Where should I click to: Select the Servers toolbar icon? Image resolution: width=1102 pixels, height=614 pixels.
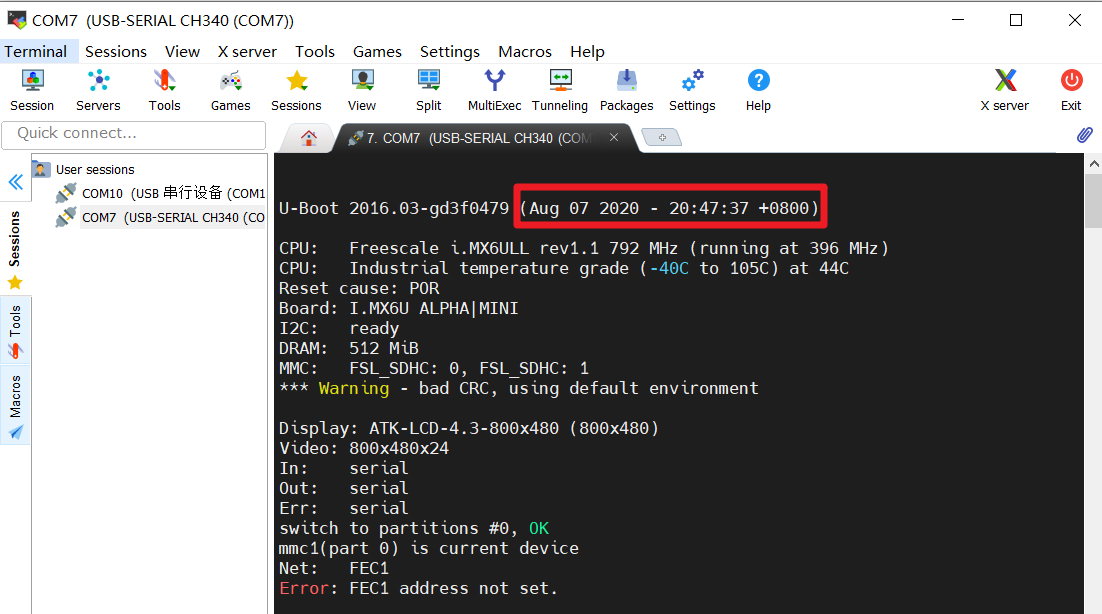click(x=97, y=88)
